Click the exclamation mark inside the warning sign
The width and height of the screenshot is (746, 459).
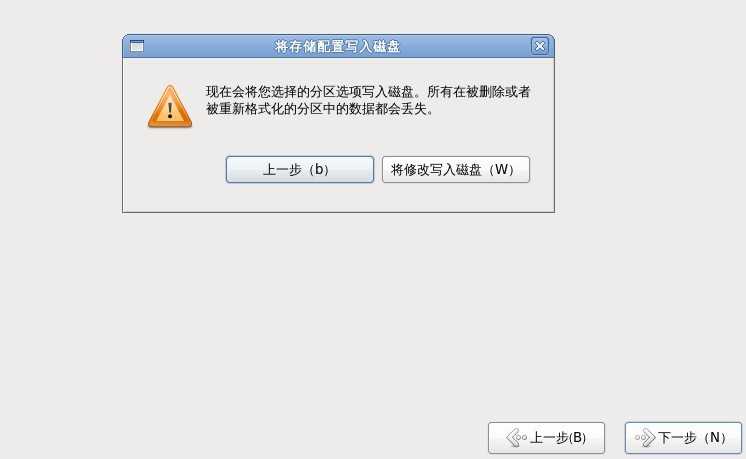click(x=170, y=110)
